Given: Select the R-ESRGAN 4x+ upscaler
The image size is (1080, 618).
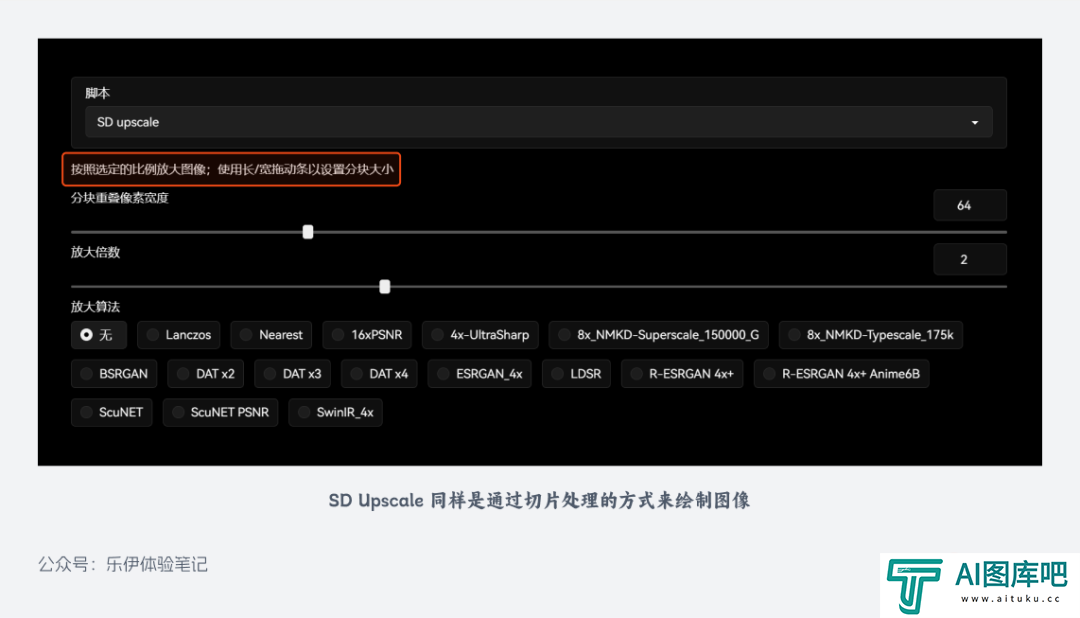Looking at the screenshot, I should (682, 374).
